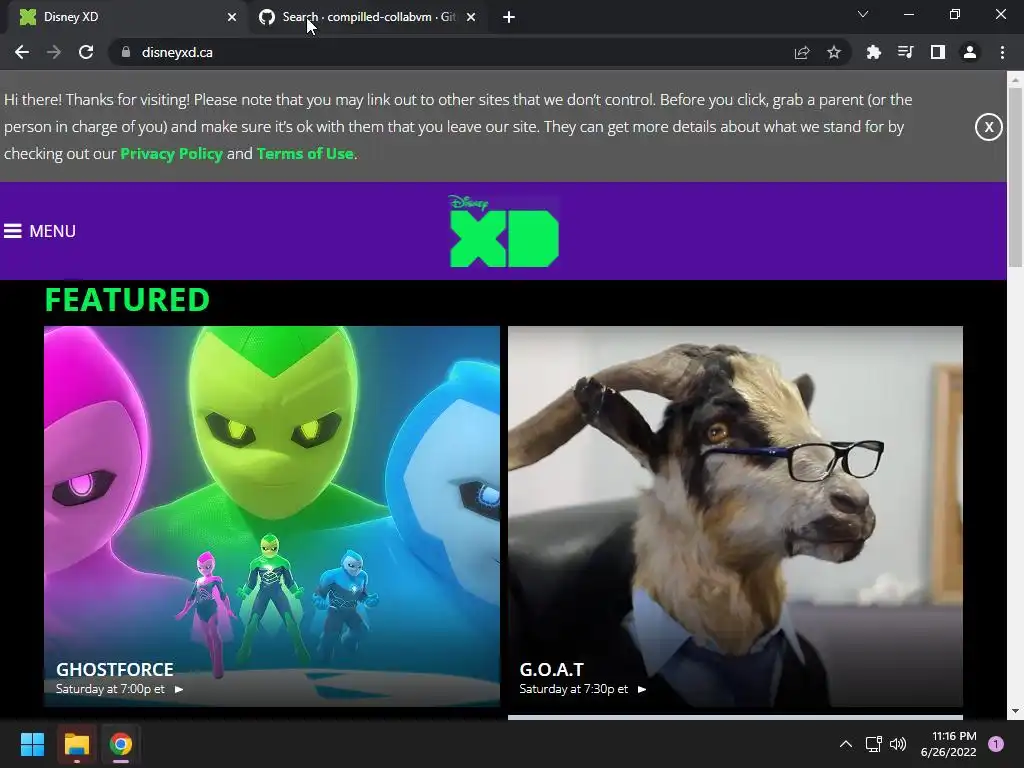Open a new browser tab
The image size is (1024, 768).
click(x=509, y=17)
